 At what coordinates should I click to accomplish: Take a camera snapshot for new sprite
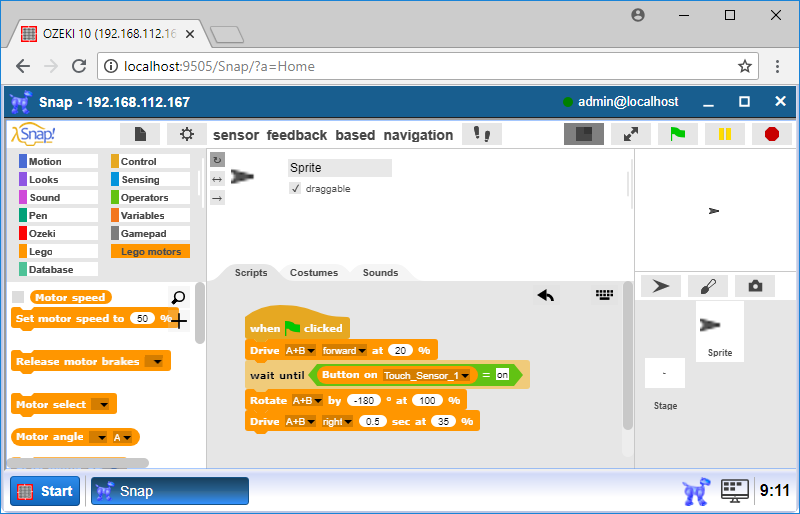755,286
